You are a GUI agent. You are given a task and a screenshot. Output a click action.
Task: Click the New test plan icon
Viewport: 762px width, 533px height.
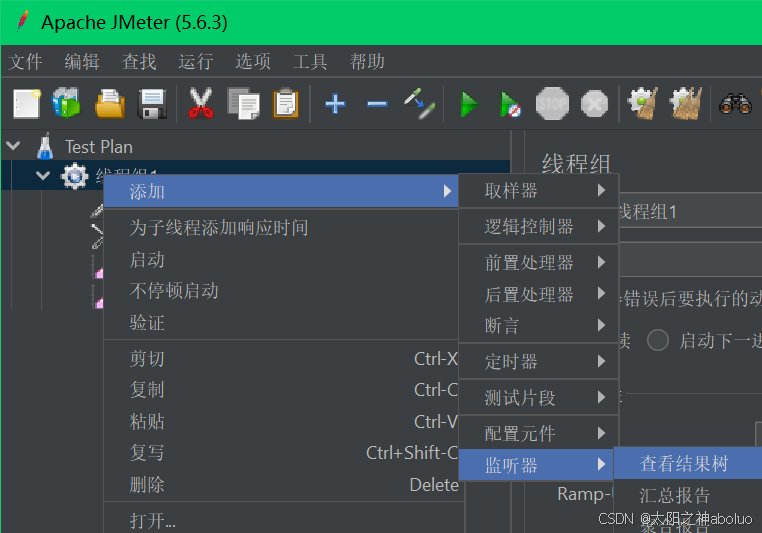pos(26,103)
